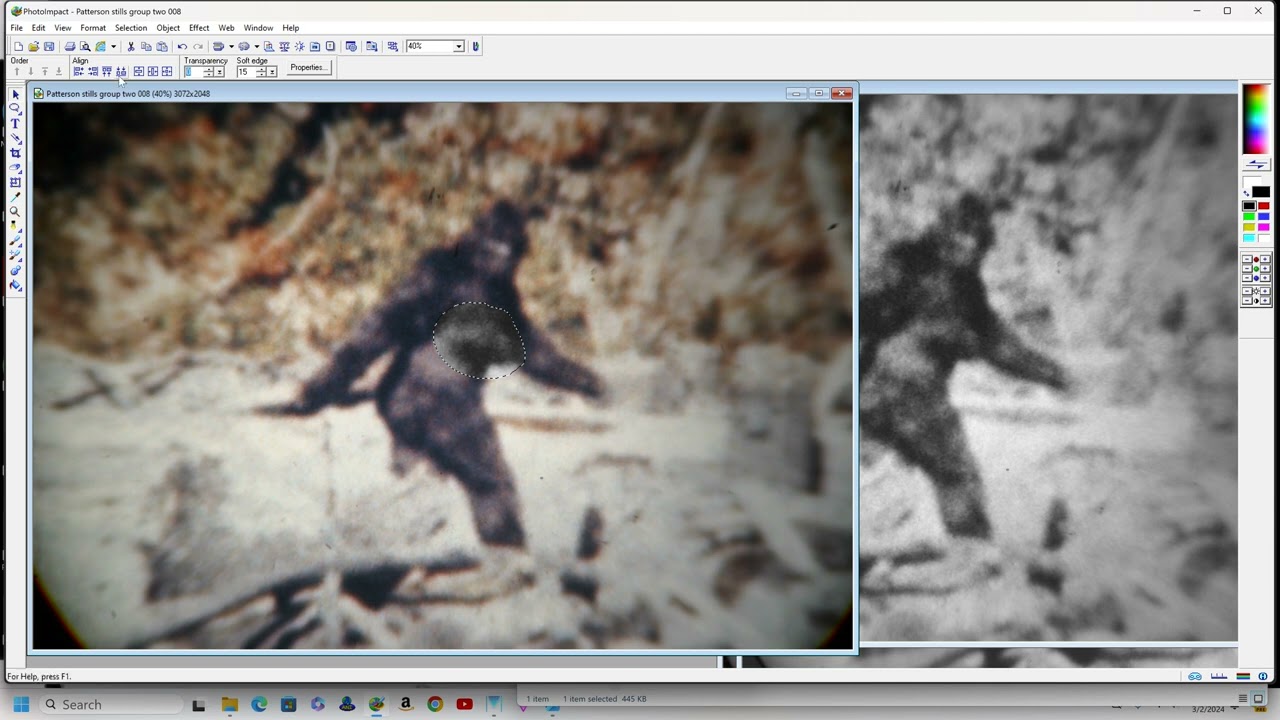Decrease brightness with minus button

1247,291
